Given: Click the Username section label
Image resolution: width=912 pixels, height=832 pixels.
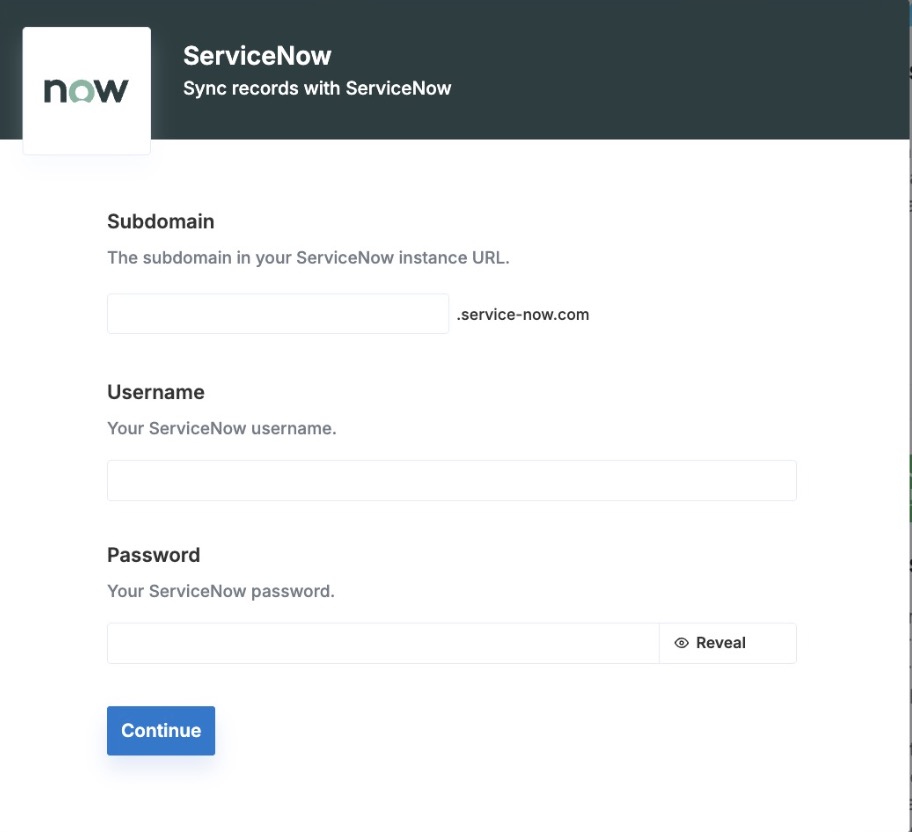Looking at the screenshot, I should click(156, 392).
